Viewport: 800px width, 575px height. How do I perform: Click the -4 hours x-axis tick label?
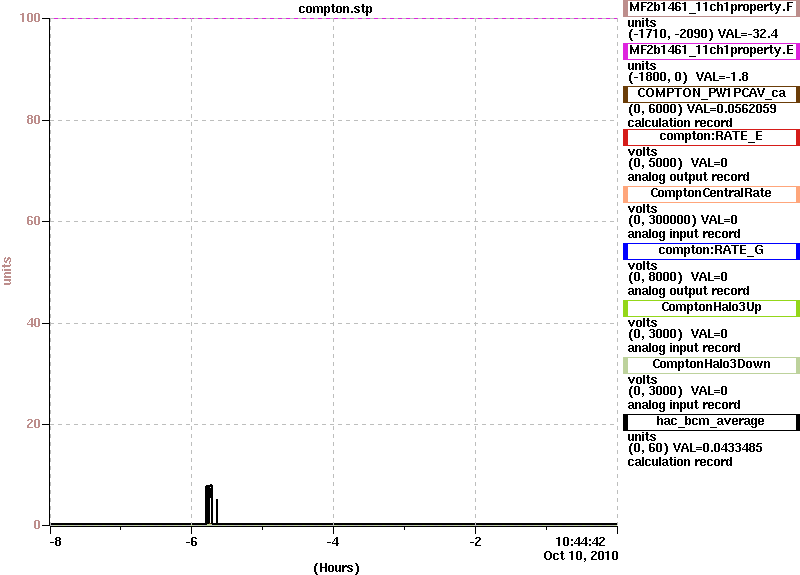coord(333,542)
